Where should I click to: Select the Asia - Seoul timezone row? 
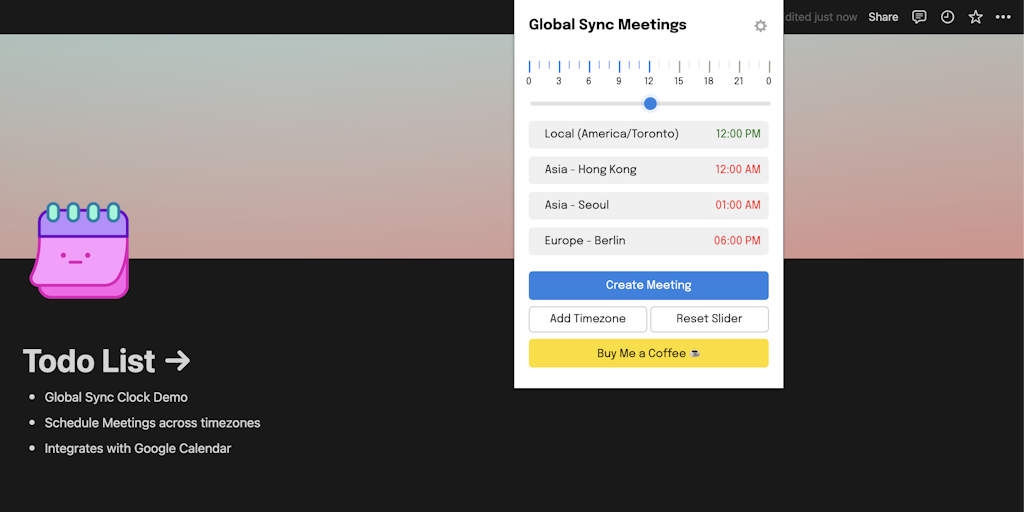pos(648,205)
